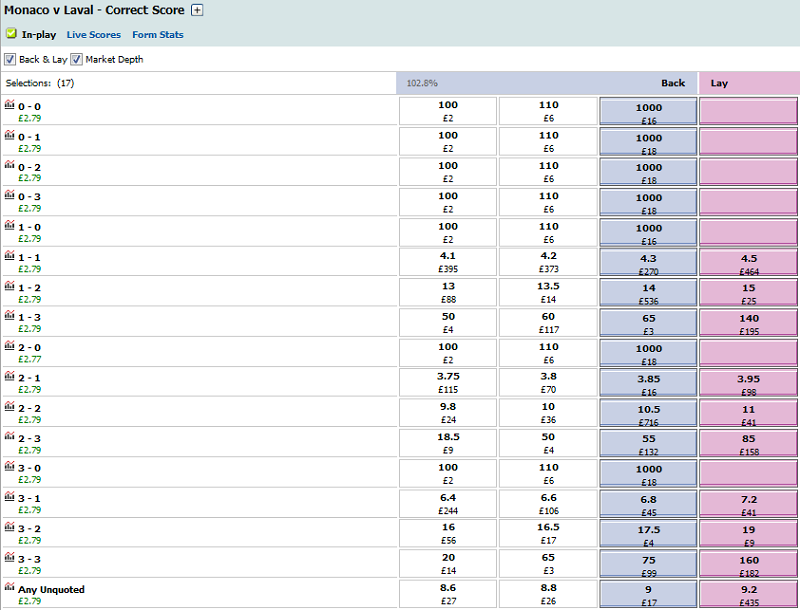Back 1 - 2 at odds 14
Viewport: 800px width, 610px height.
648,292
